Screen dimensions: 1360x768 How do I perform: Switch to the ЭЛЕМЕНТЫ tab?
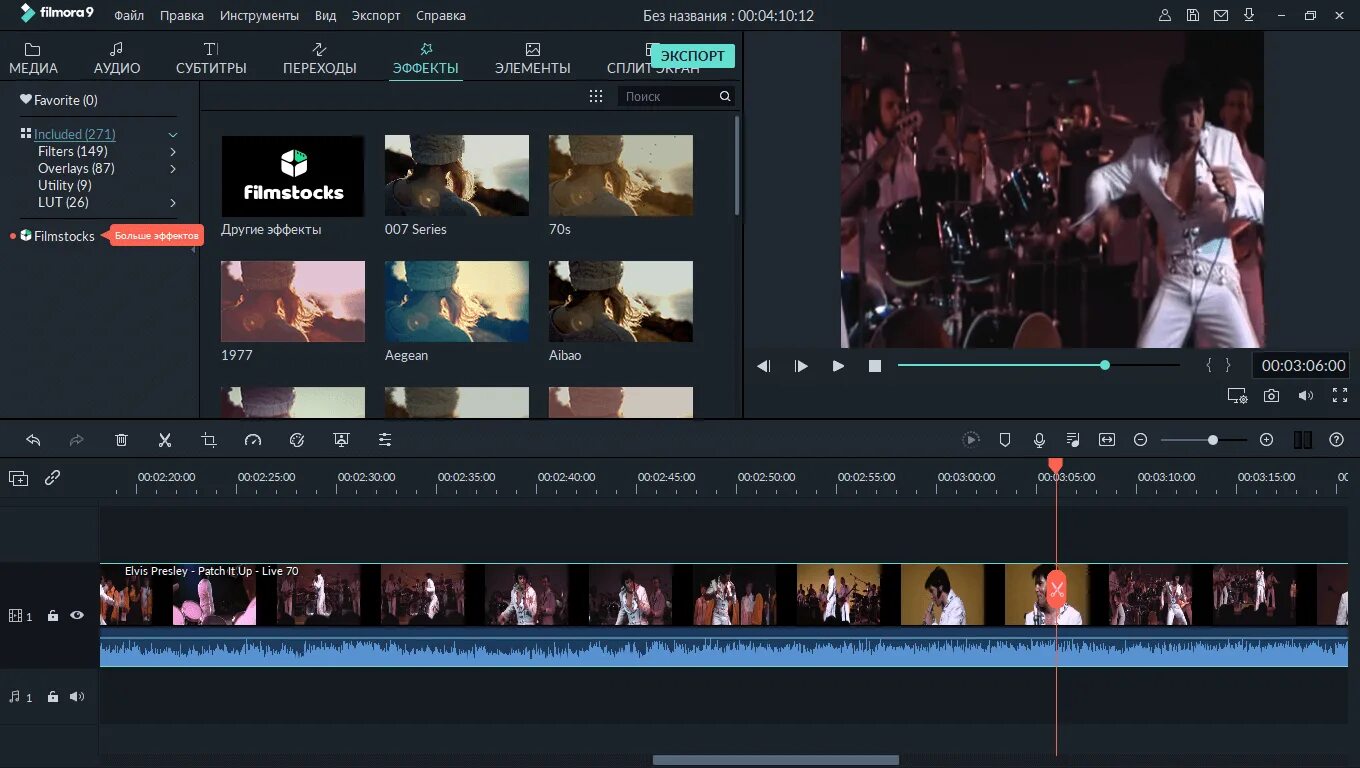(533, 59)
